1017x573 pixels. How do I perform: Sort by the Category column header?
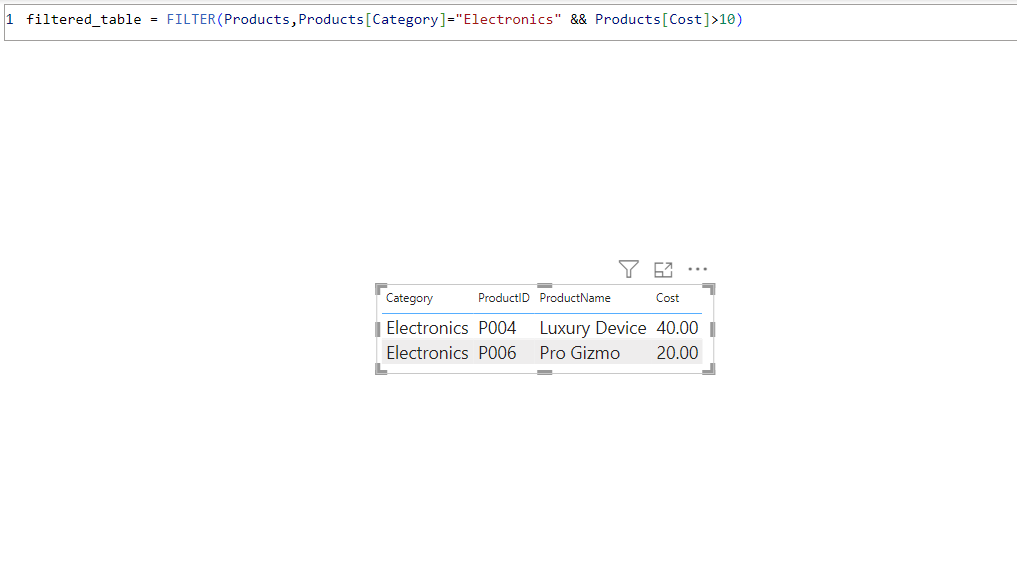tap(409, 298)
